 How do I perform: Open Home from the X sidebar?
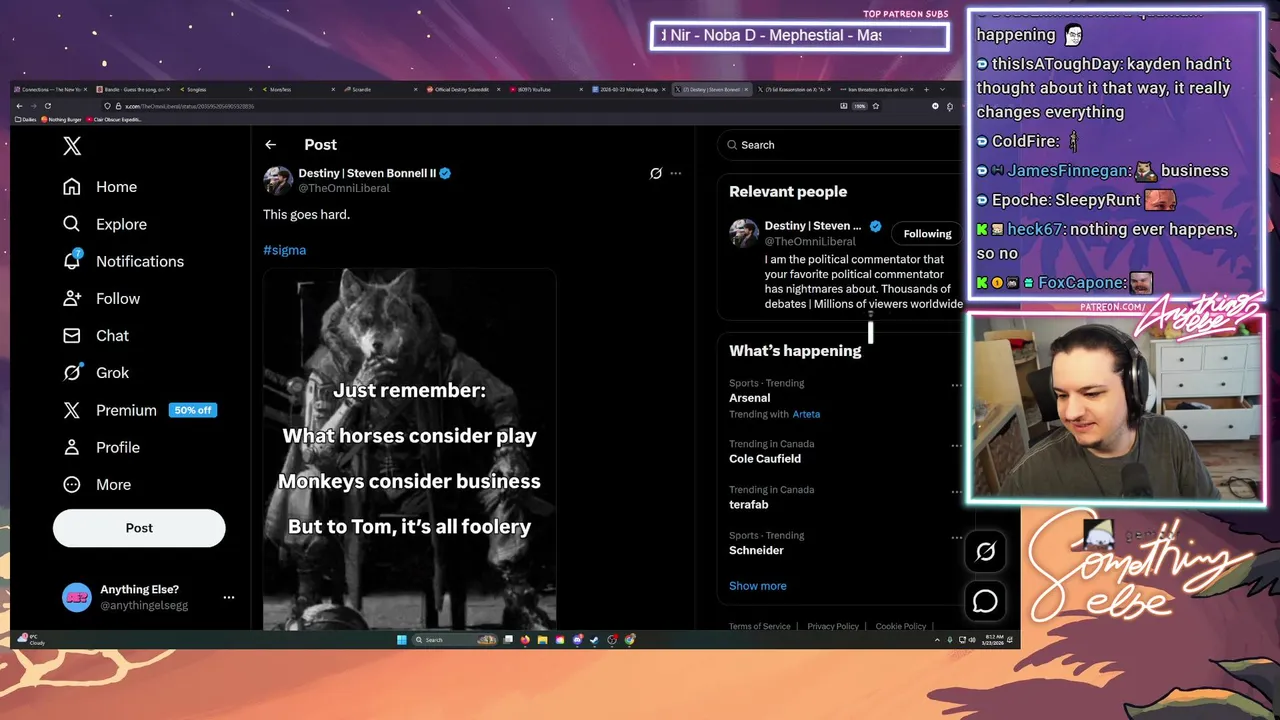pyautogui.click(x=99, y=187)
